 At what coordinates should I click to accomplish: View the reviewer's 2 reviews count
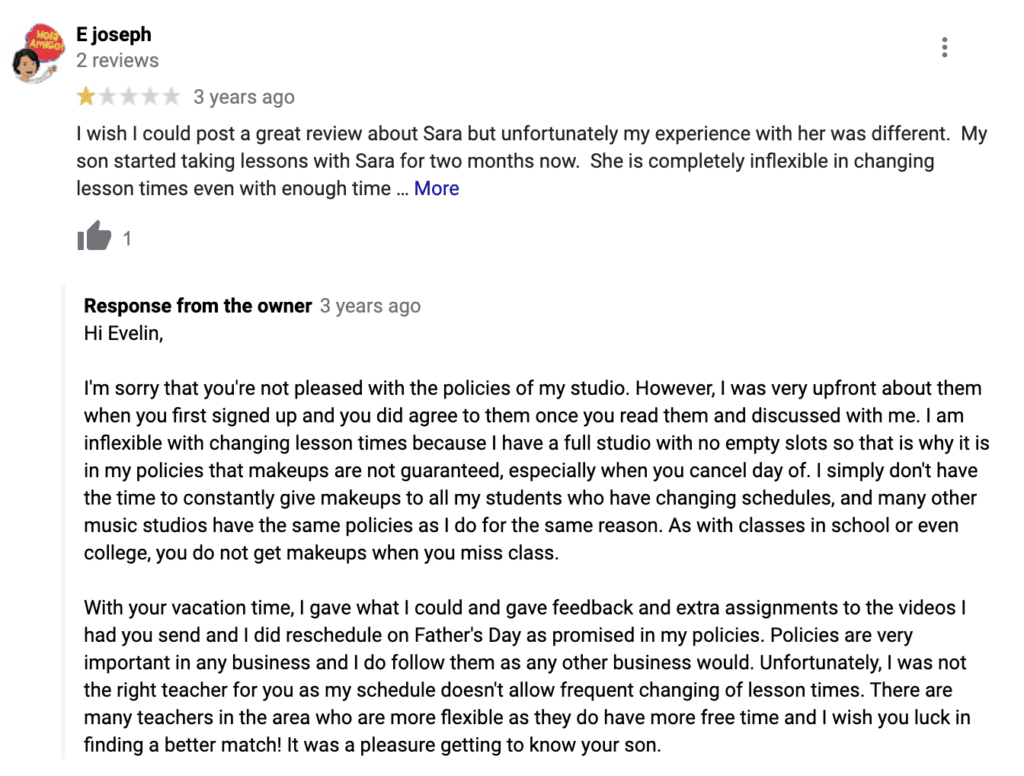click(118, 61)
